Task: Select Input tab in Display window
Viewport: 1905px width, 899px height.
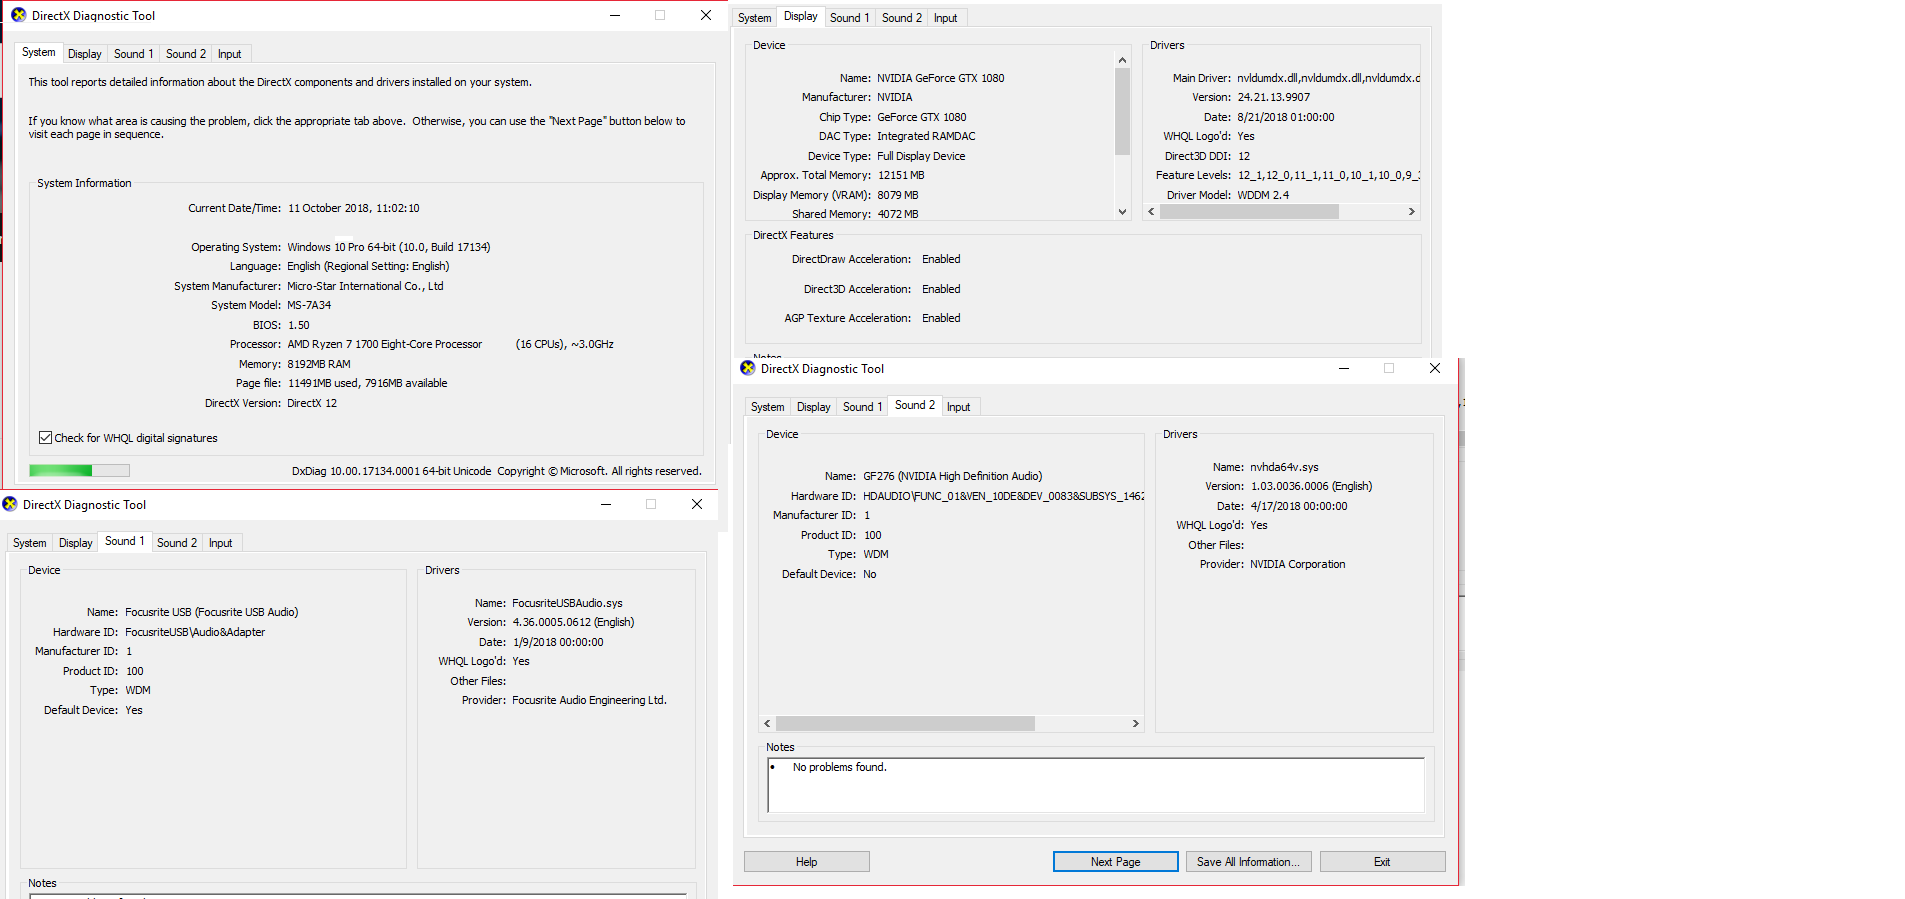Action: tap(946, 18)
